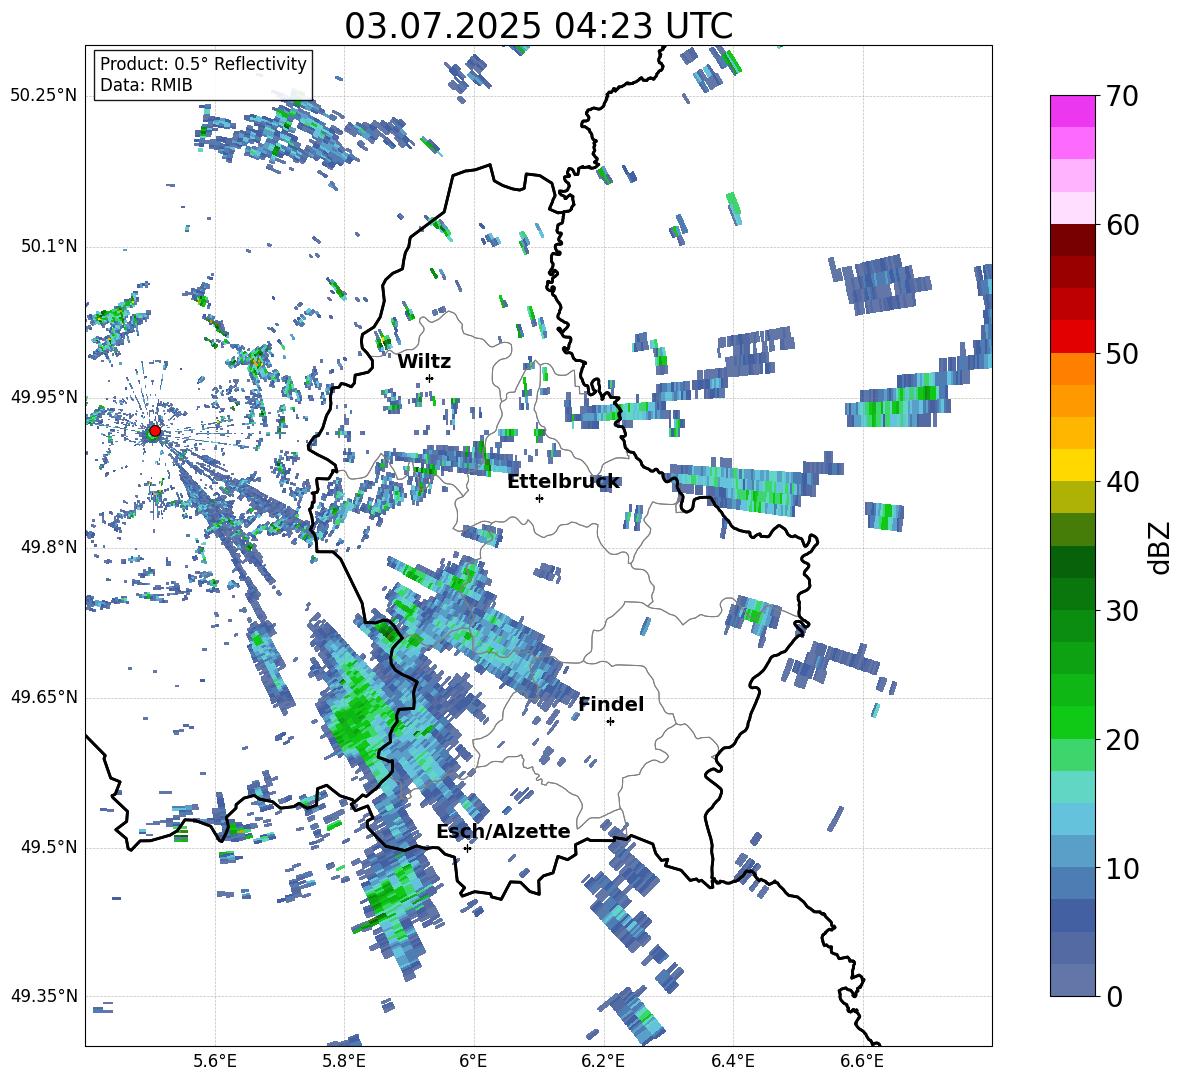Click the 49.5°N latitude label

(x=48, y=847)
